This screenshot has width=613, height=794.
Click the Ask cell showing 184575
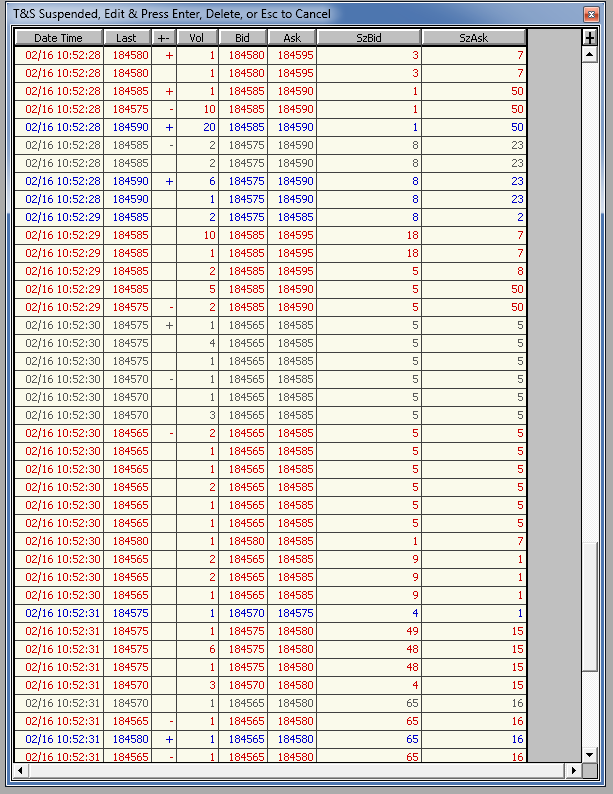pos(292,613)
